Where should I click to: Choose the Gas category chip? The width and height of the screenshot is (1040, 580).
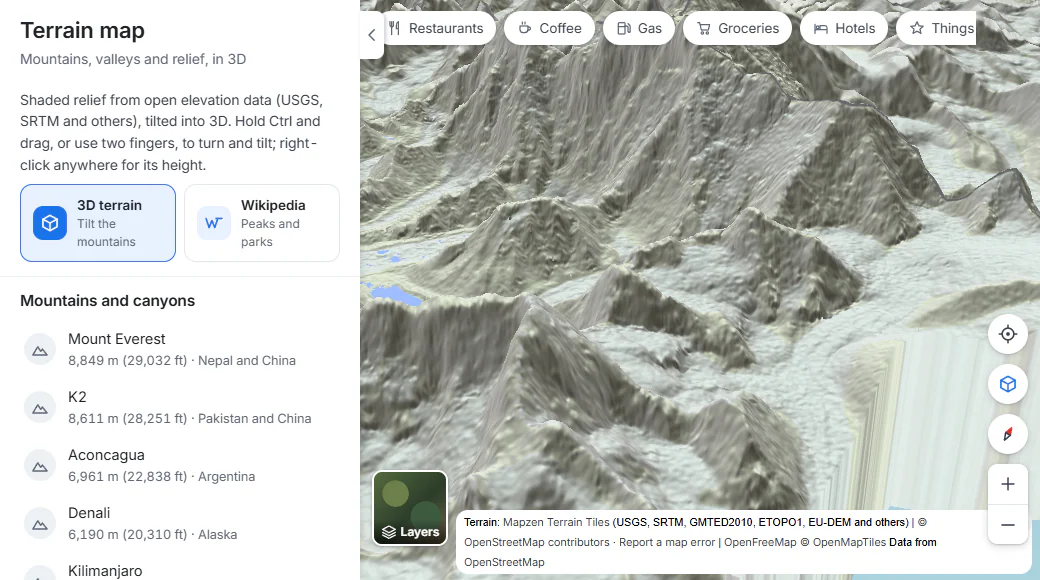639,29
